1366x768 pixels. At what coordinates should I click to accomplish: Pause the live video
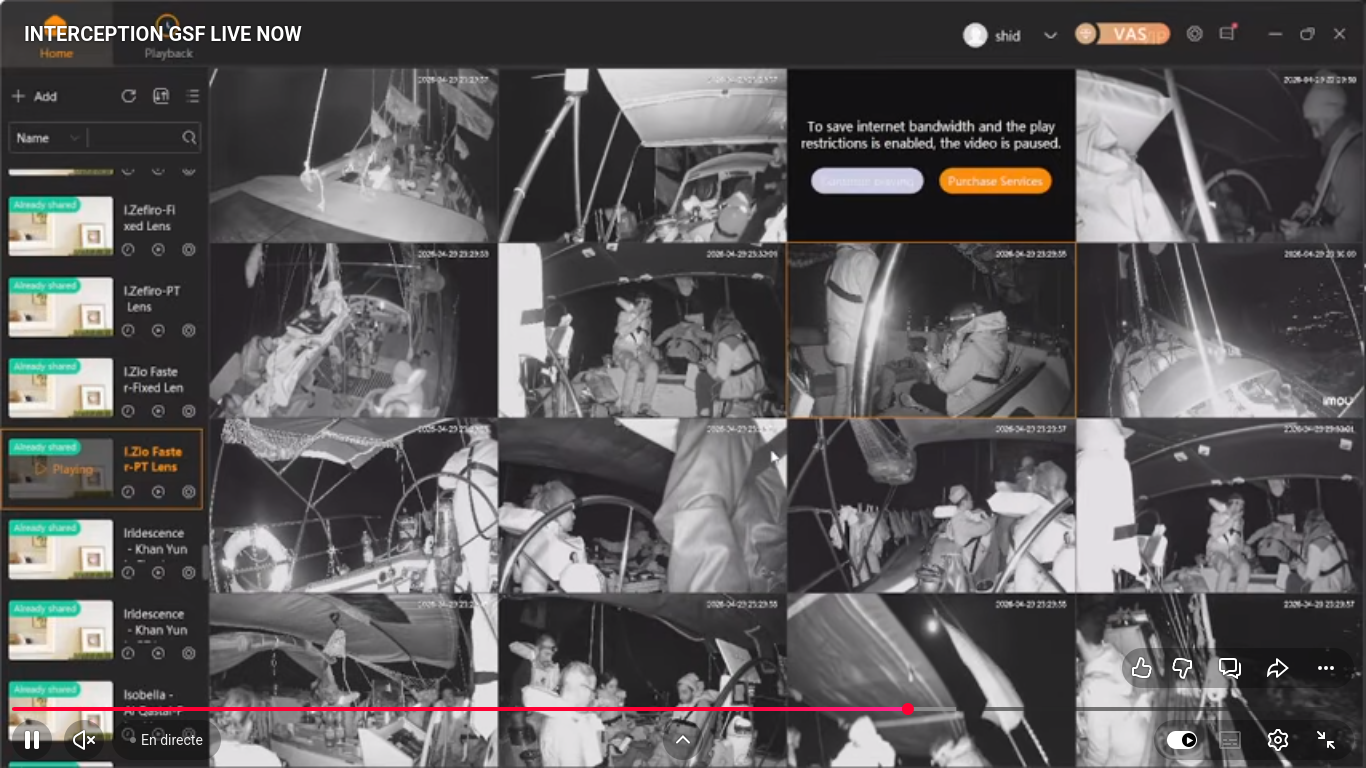[x=32, y=740]
